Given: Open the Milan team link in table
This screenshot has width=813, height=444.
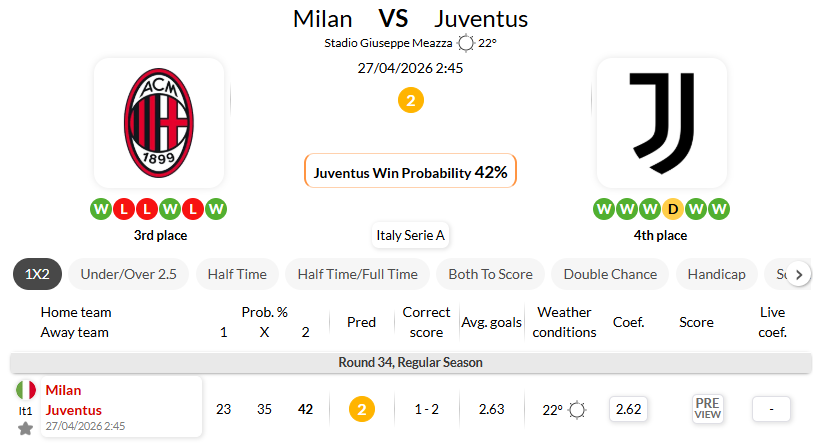Looking at the screenshot, I should pos(63,390).
